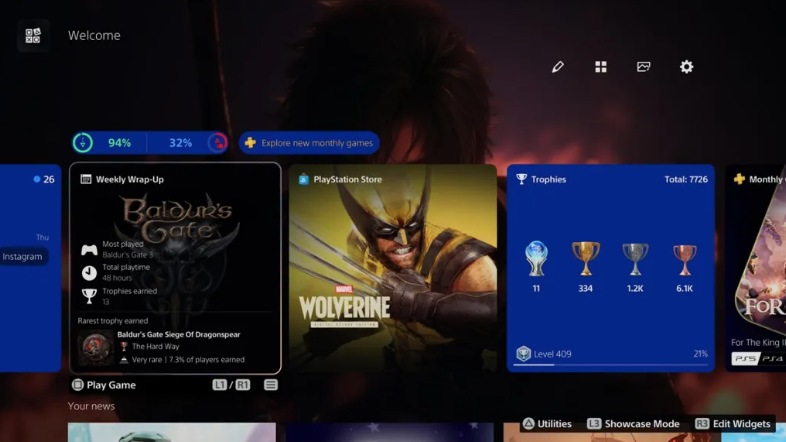Click the clock Total playtime icon
This screenshot has width=786, height=442.
(x=89, y=273)
